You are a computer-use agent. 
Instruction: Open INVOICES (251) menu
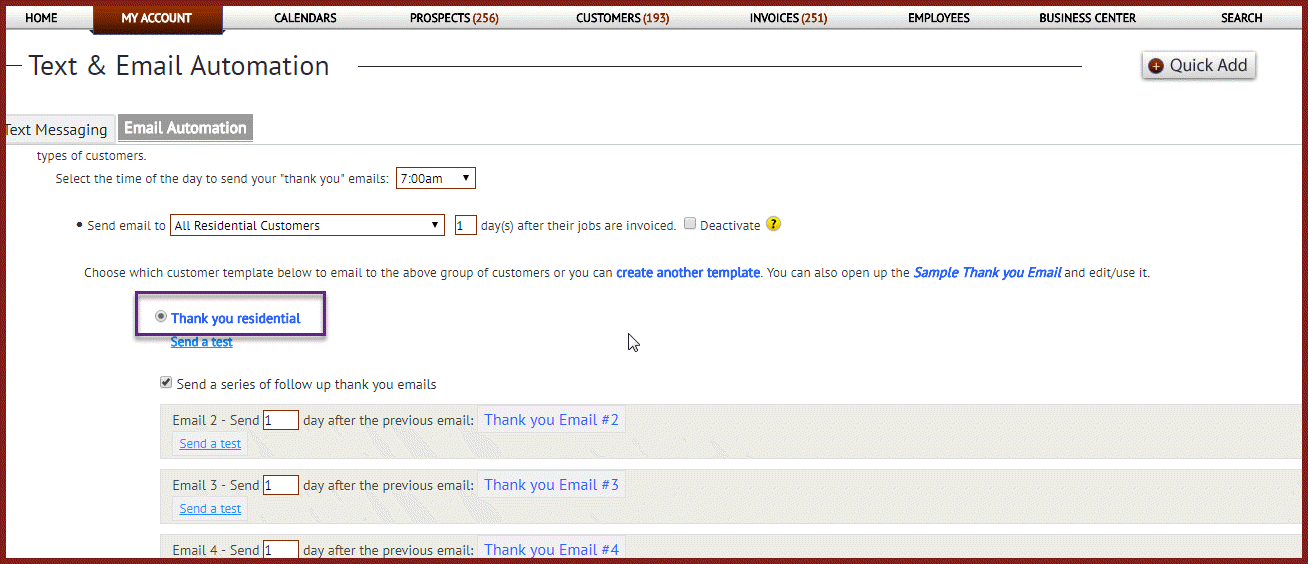(x=788, y=18)
